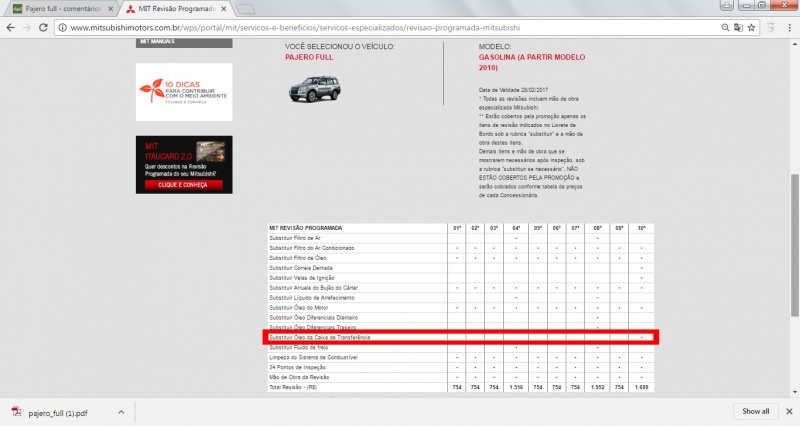
Task: Click the MIT Manuais sidebar item
Action: pyautogui.click(x=184, y=43)
